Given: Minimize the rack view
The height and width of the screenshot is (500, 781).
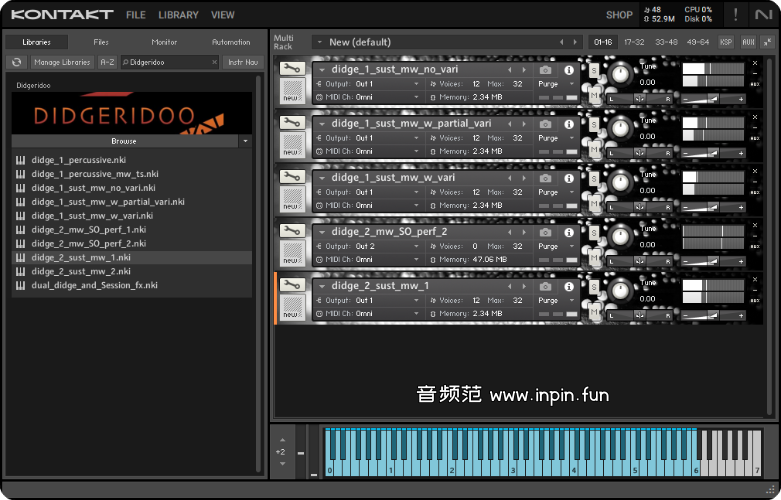Looking at the screenshot, I should pyautogui.click(x=766, y=42).
